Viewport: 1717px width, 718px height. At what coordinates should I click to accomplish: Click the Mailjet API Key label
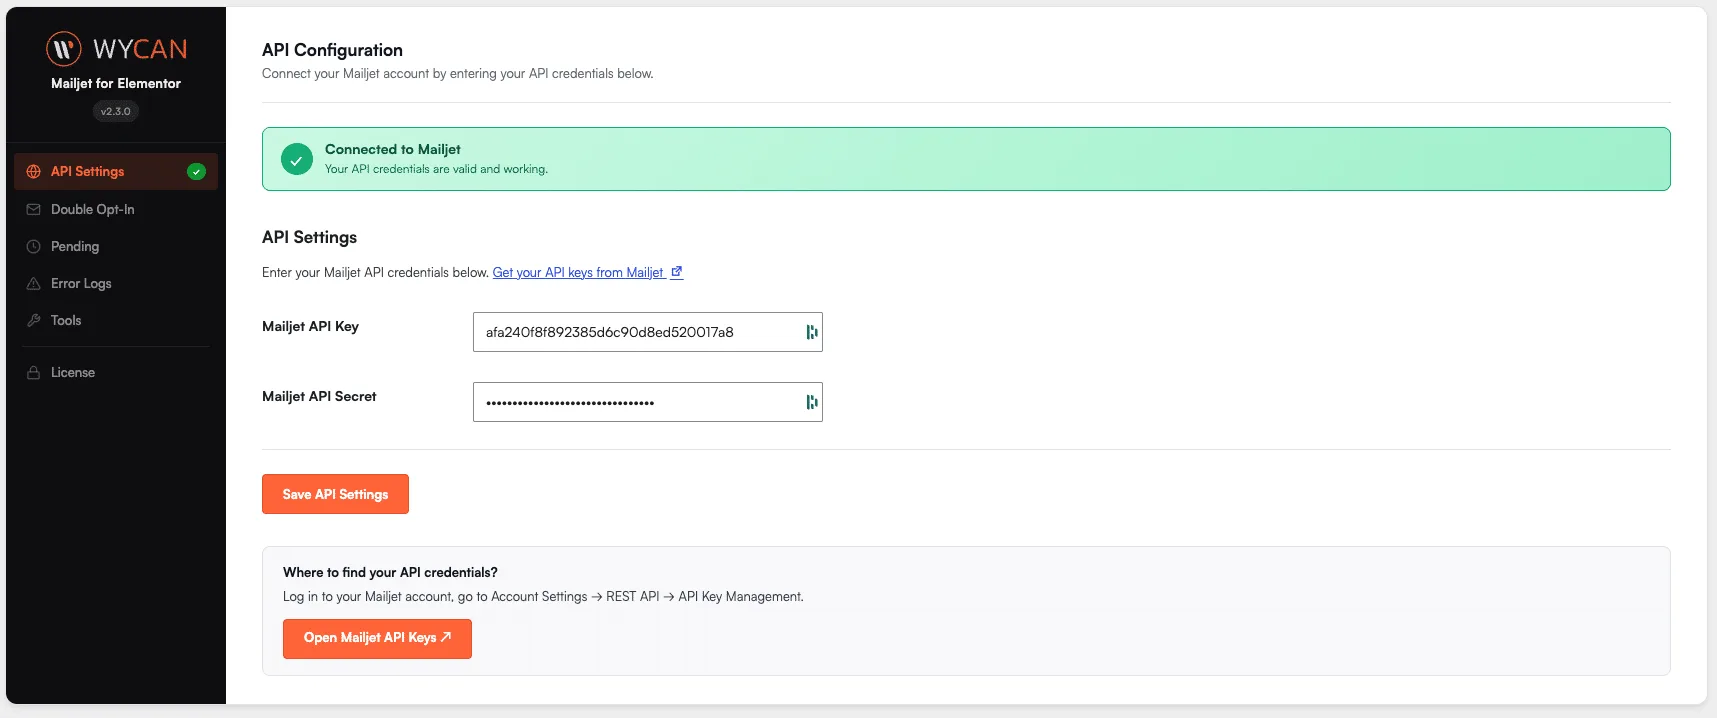pyautogui.click(x=310, y=326)
